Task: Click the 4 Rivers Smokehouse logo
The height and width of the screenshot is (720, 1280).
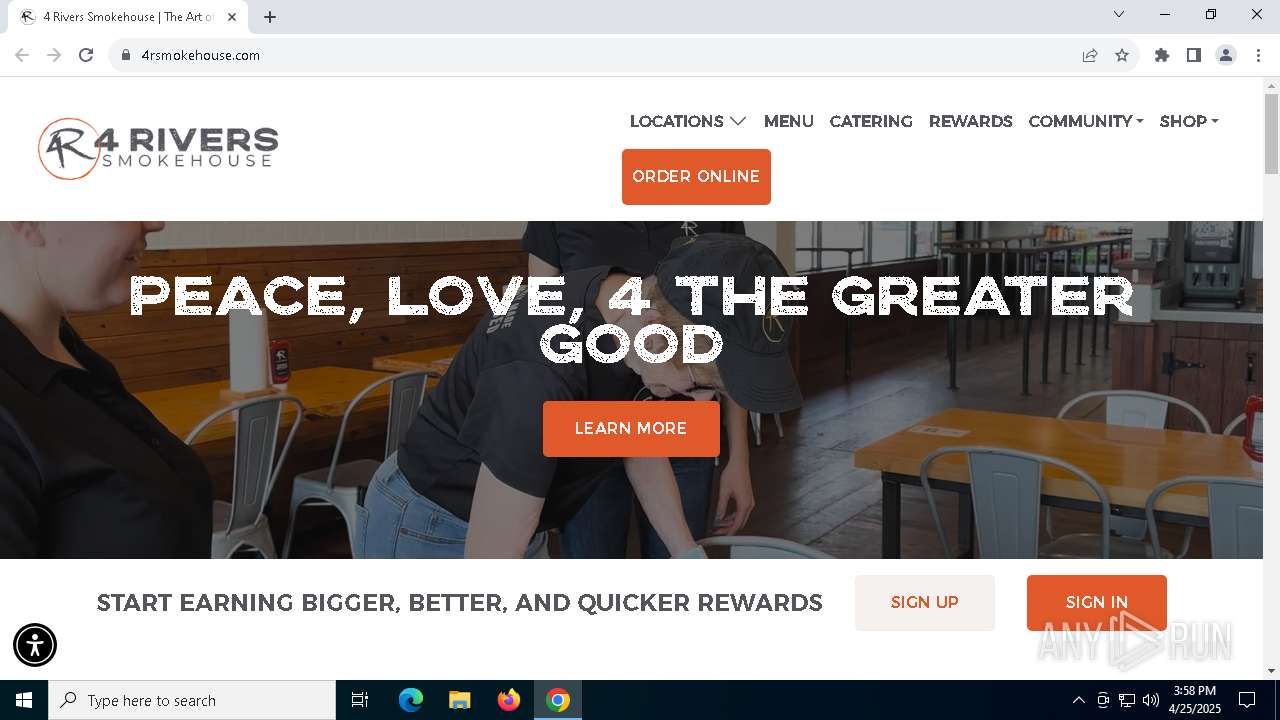Action: point(158,149)
